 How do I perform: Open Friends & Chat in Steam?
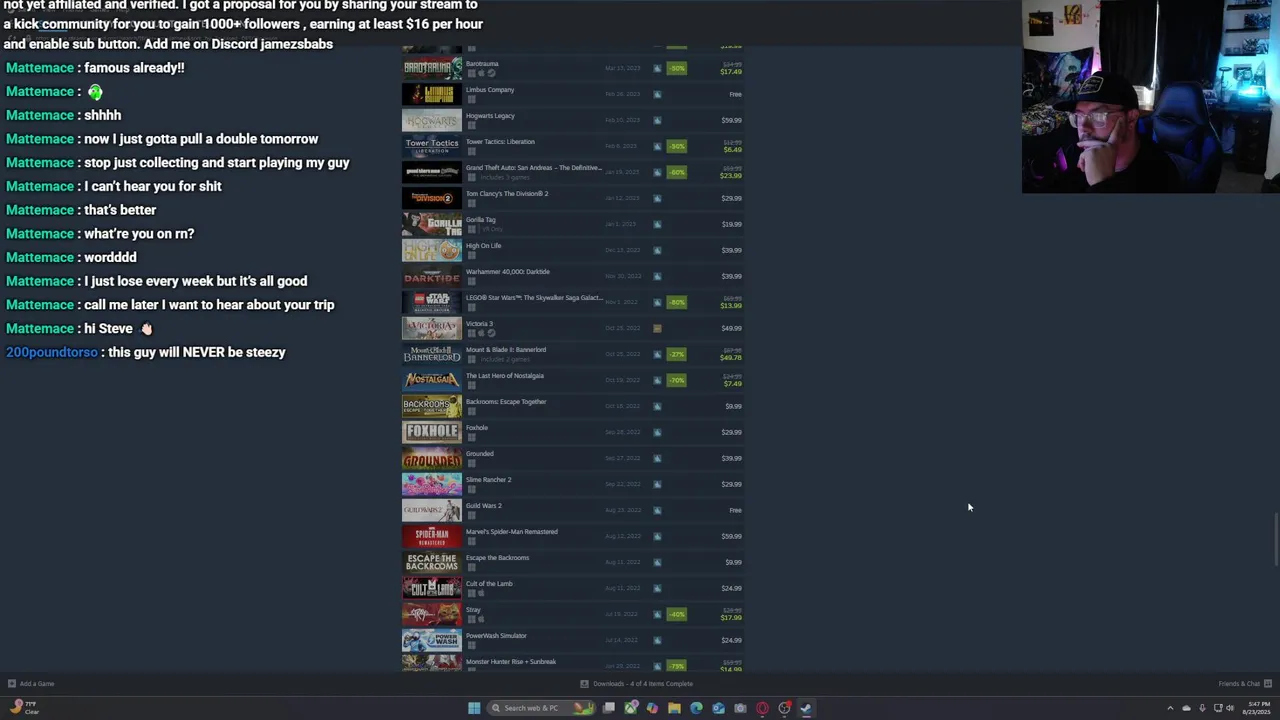click(x=1245, y=684)
